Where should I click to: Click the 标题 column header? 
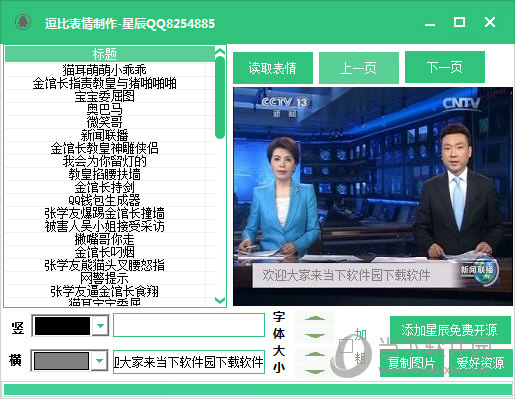pos(110,54)
